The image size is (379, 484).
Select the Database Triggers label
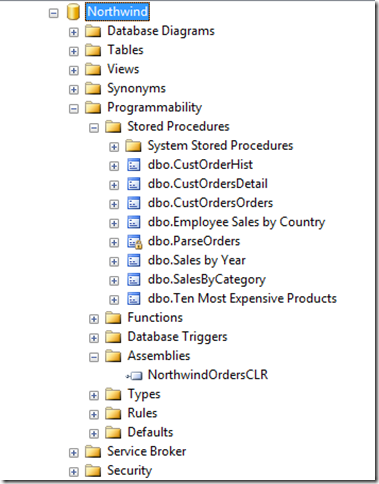coord(177,337)
